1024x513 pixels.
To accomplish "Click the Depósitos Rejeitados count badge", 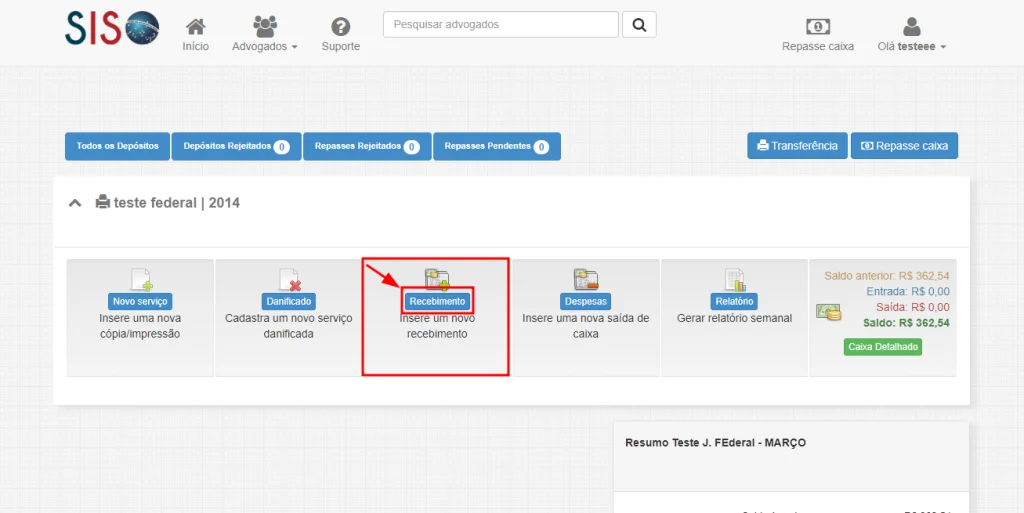I will 281,147.
